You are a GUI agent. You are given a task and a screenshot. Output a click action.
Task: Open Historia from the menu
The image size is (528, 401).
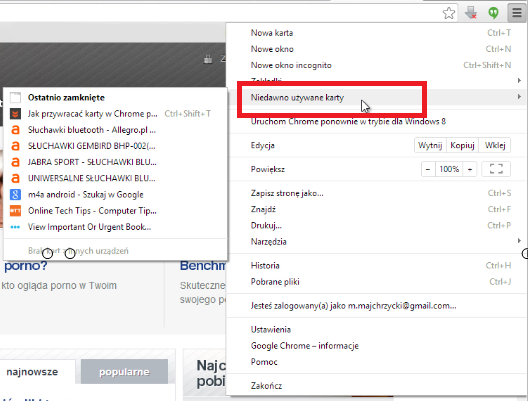375,266
